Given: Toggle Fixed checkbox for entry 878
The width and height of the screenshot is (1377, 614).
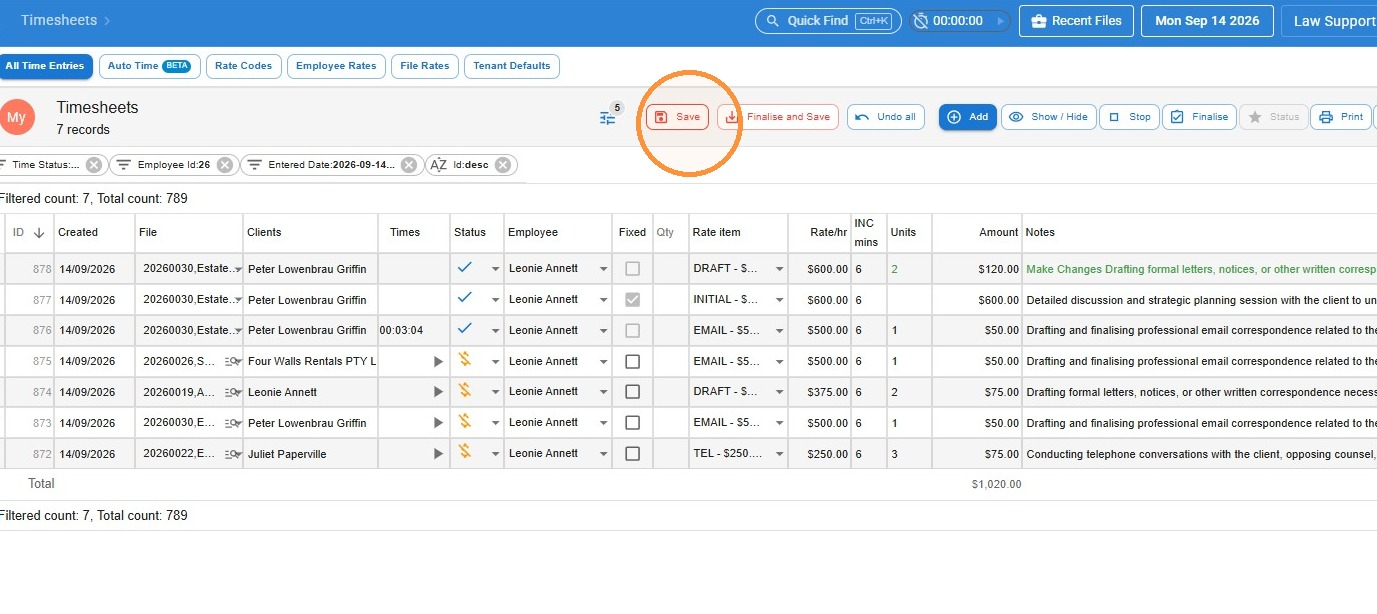Looking at the screenshot, I should coord(632,268).
